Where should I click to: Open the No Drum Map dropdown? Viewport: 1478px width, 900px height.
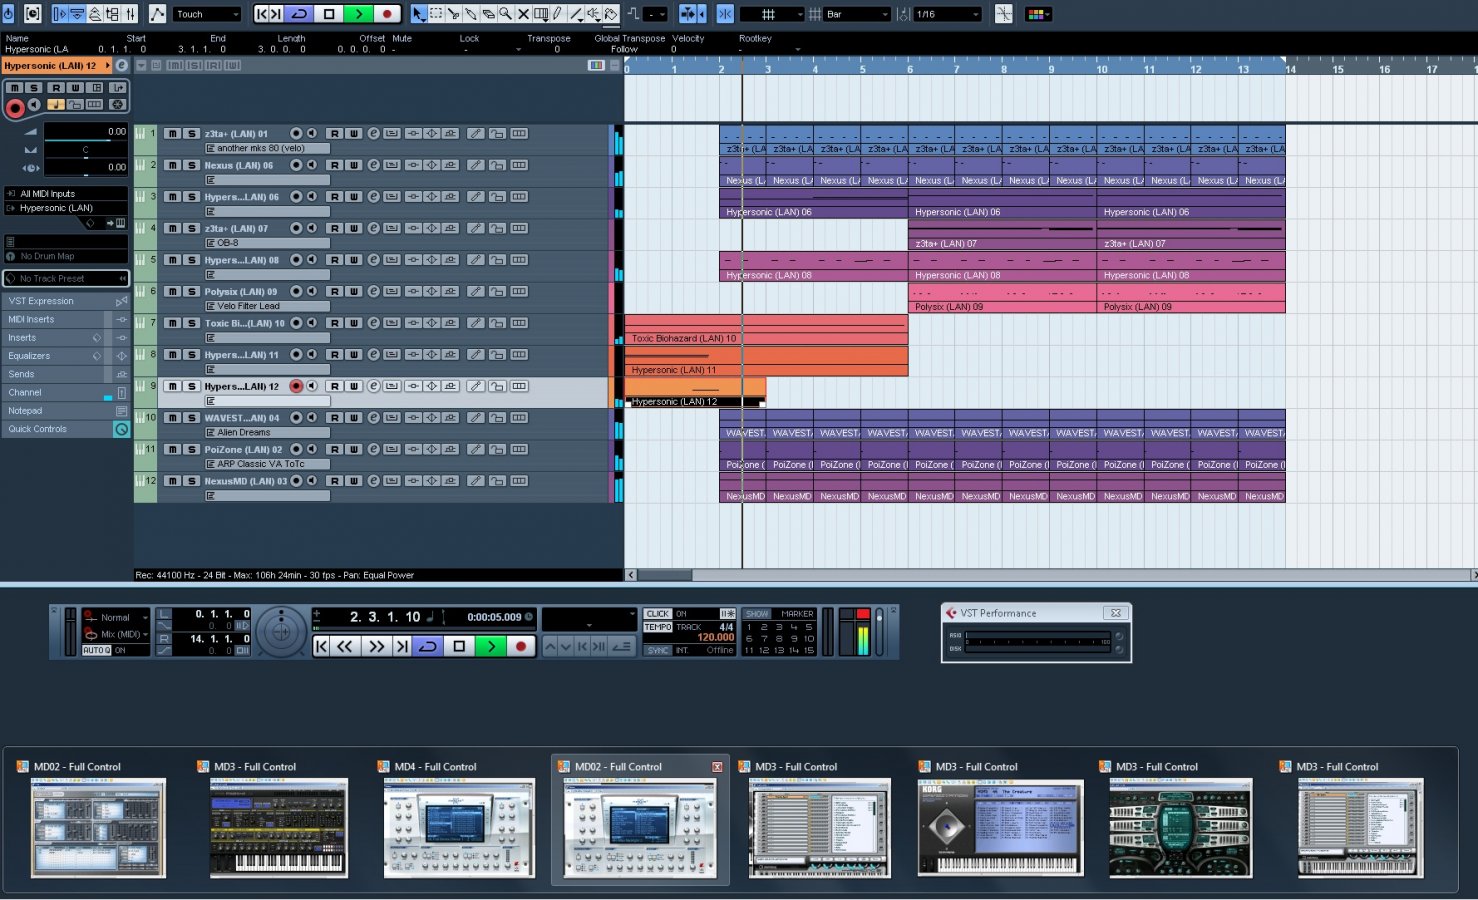pos(66,256)
